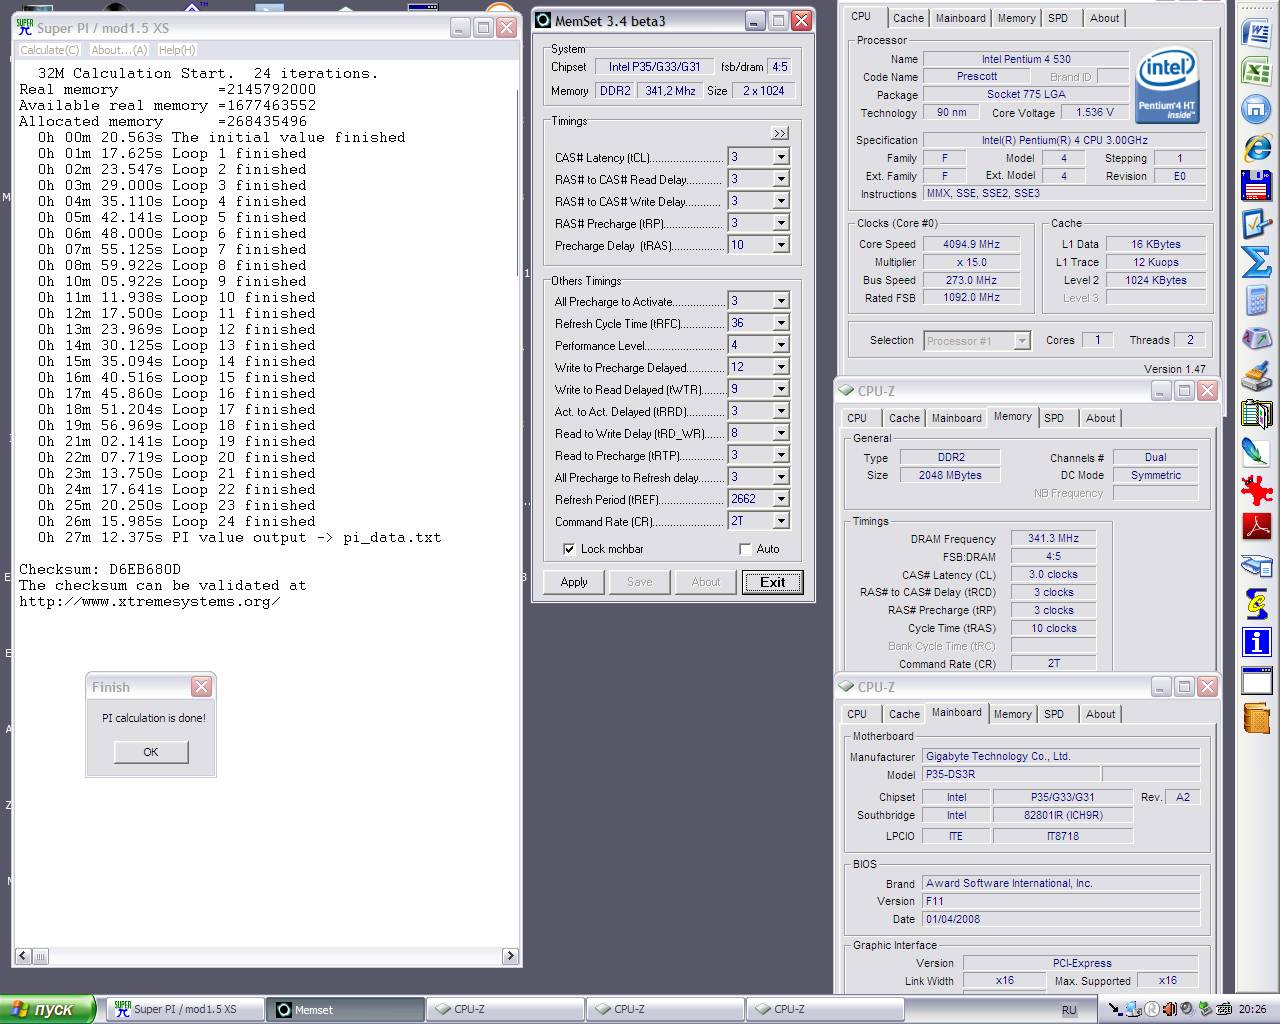This screenshot has width=1280, height=1024.
Task: Open the Command Rate (CR) dropdown in MemSet
Action: 781,521
